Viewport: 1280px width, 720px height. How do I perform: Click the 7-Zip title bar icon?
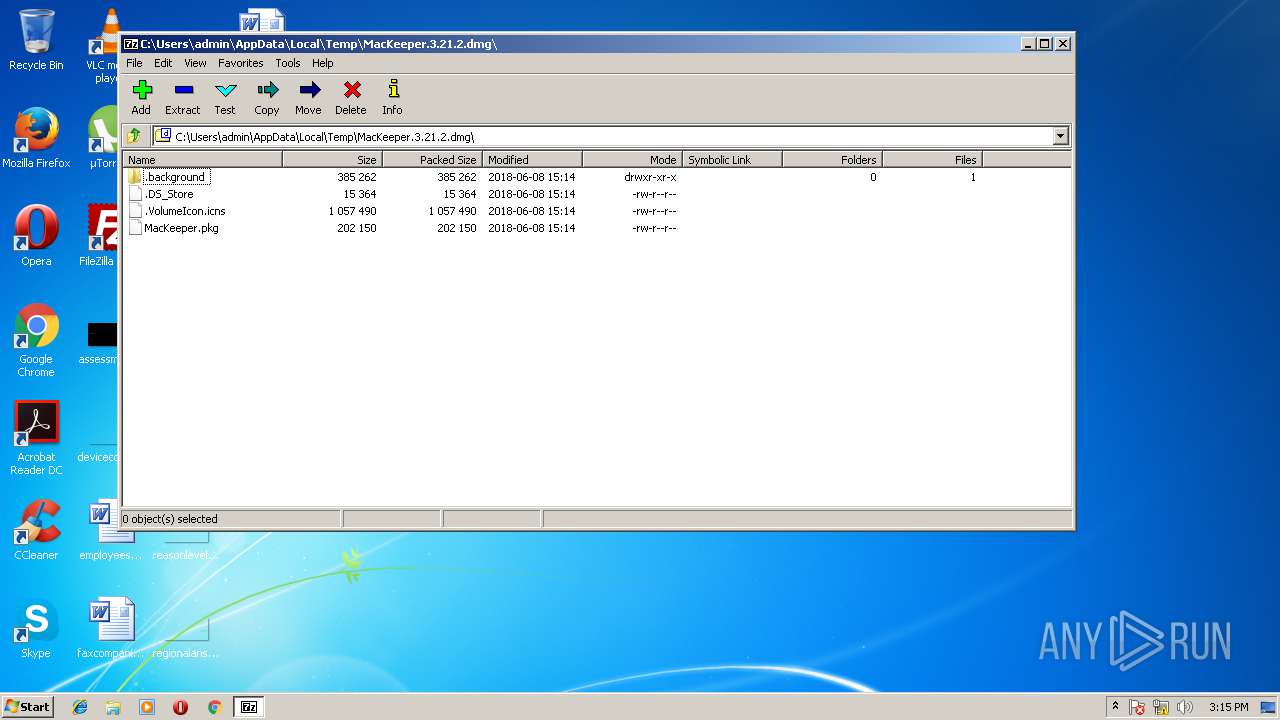coord(130,44)
